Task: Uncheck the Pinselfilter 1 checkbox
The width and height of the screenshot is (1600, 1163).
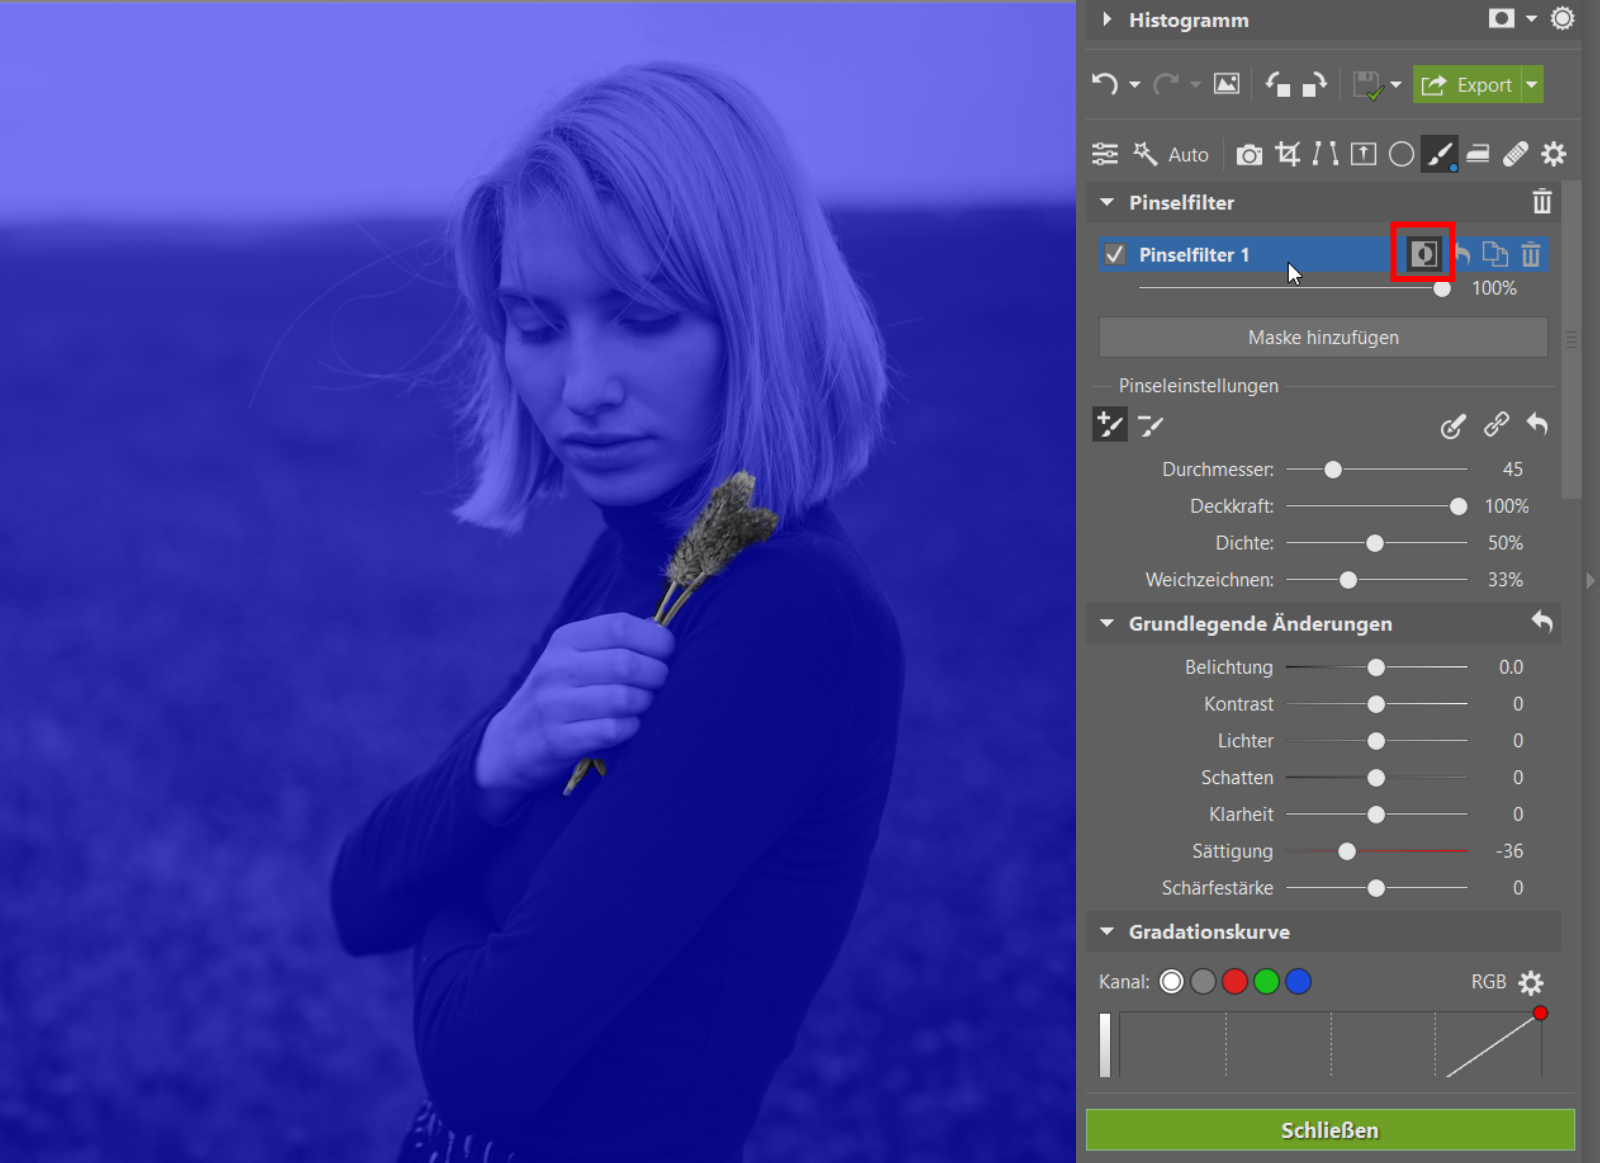Action: [1115, 255]
